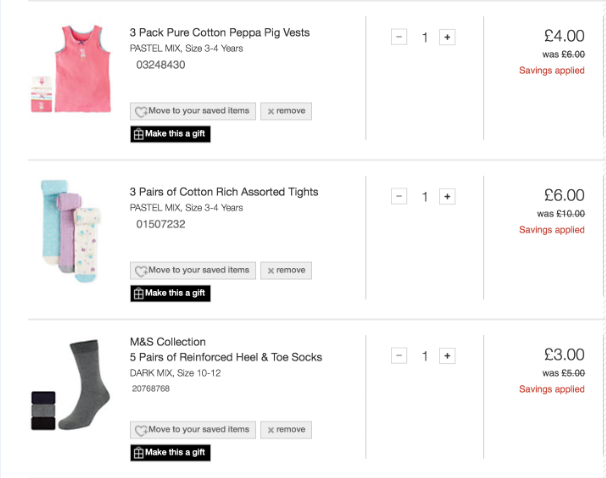Decrease quantity of Reinforced Heel & Toe Socks
The height and width of the screenshot is (478, 606).
[x=399, y=355]
